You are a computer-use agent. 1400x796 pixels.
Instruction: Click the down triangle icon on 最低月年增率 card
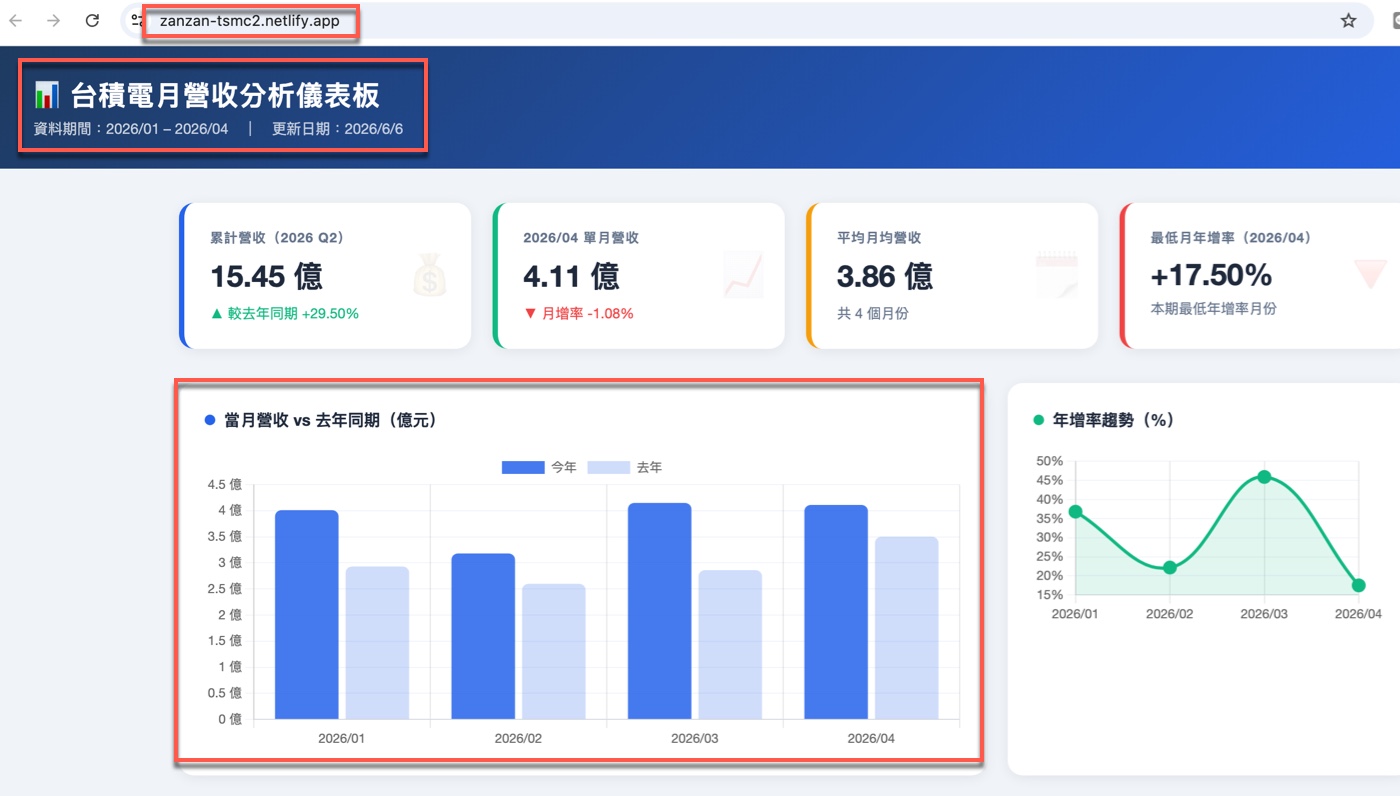[x=1369, y=274]
